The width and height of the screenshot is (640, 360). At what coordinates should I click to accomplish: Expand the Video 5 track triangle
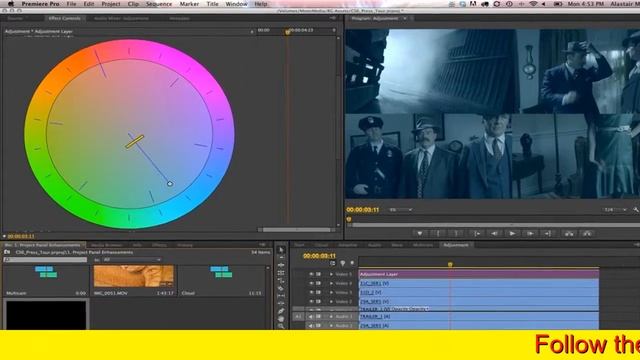[x=331, y=274]
